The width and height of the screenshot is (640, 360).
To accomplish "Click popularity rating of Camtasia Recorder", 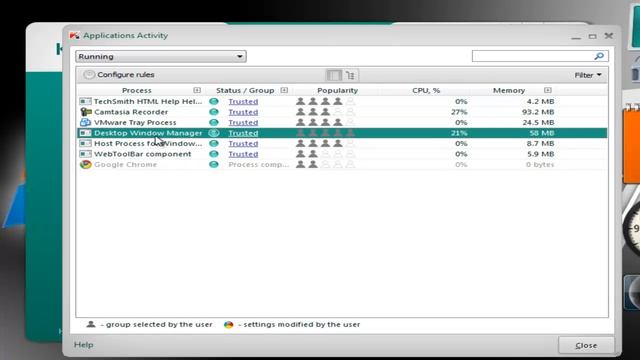I will [325, 112].
